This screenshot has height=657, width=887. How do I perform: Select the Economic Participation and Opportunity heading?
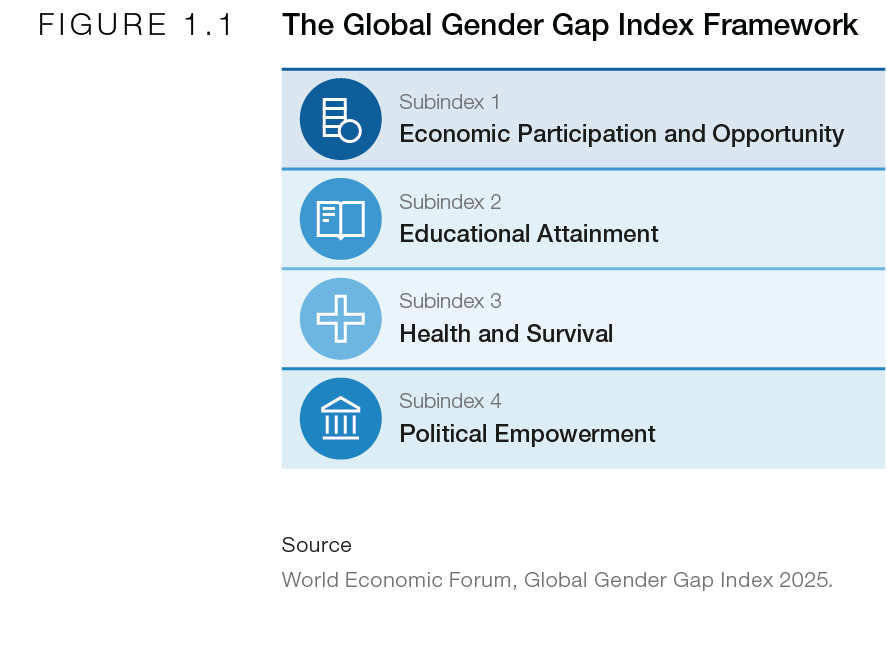pyautogui.click(x=622, y=135)
